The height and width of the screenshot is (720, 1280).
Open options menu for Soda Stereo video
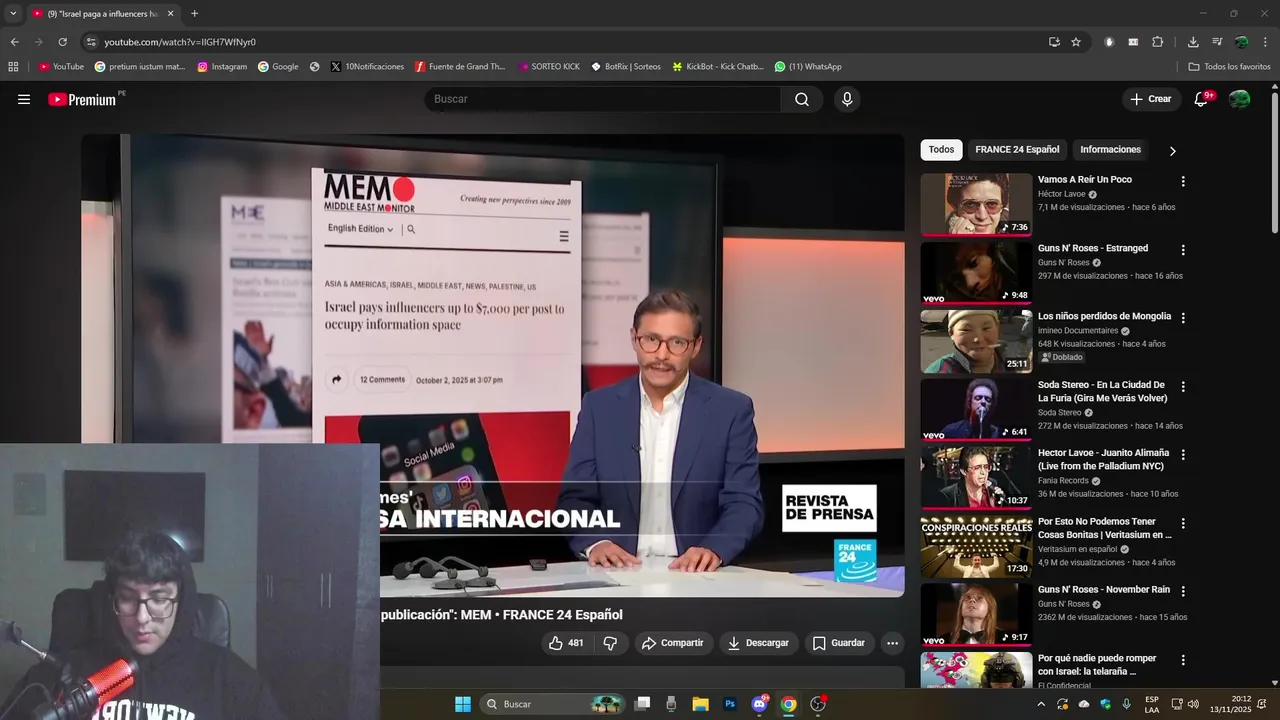click(1183, 386)
